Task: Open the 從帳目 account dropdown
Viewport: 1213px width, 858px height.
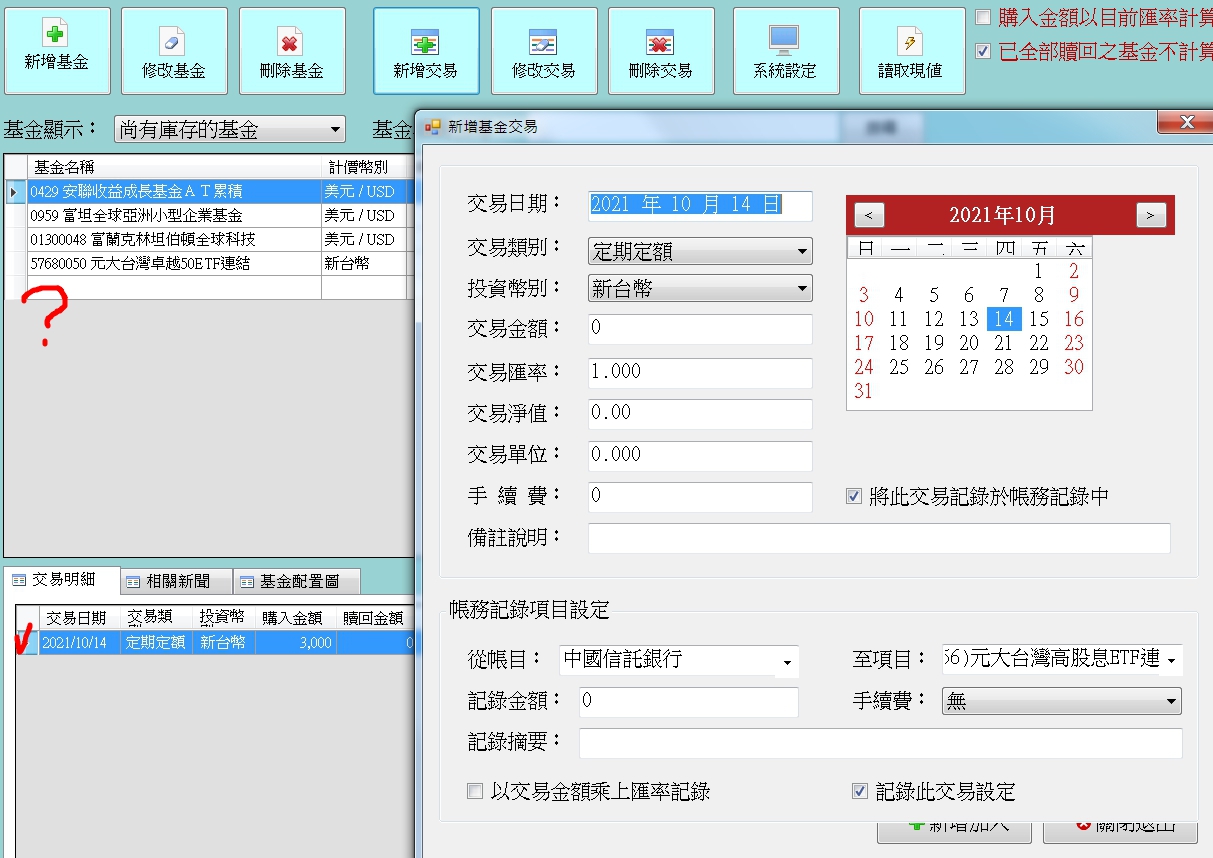Action: [x=678, y=660]
